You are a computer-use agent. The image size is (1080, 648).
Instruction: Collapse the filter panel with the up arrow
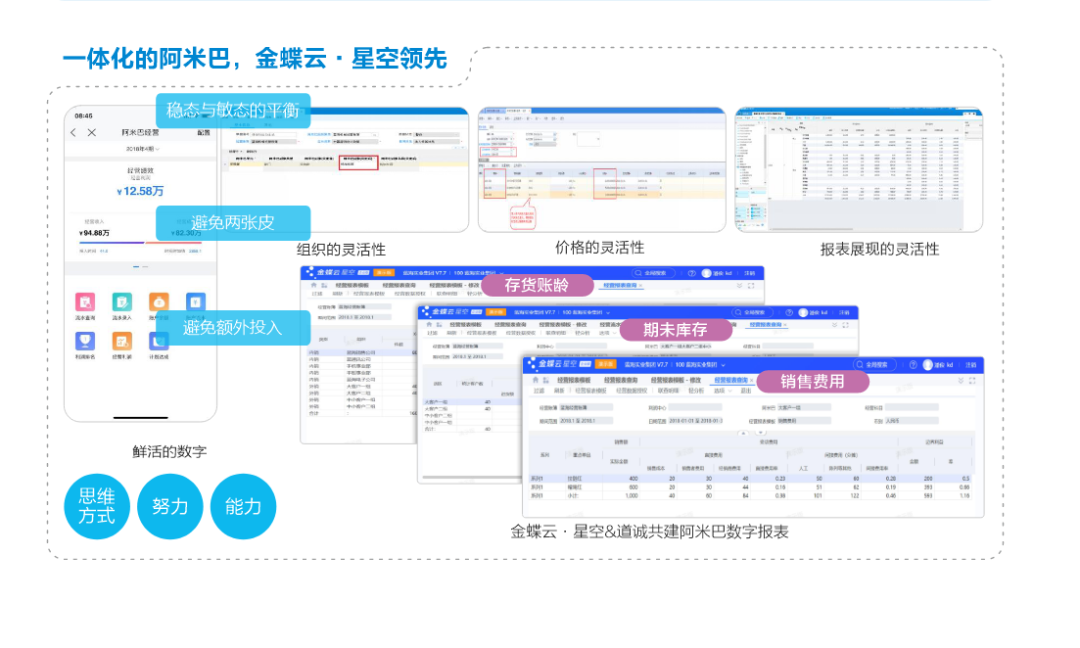tap(743, 432)
